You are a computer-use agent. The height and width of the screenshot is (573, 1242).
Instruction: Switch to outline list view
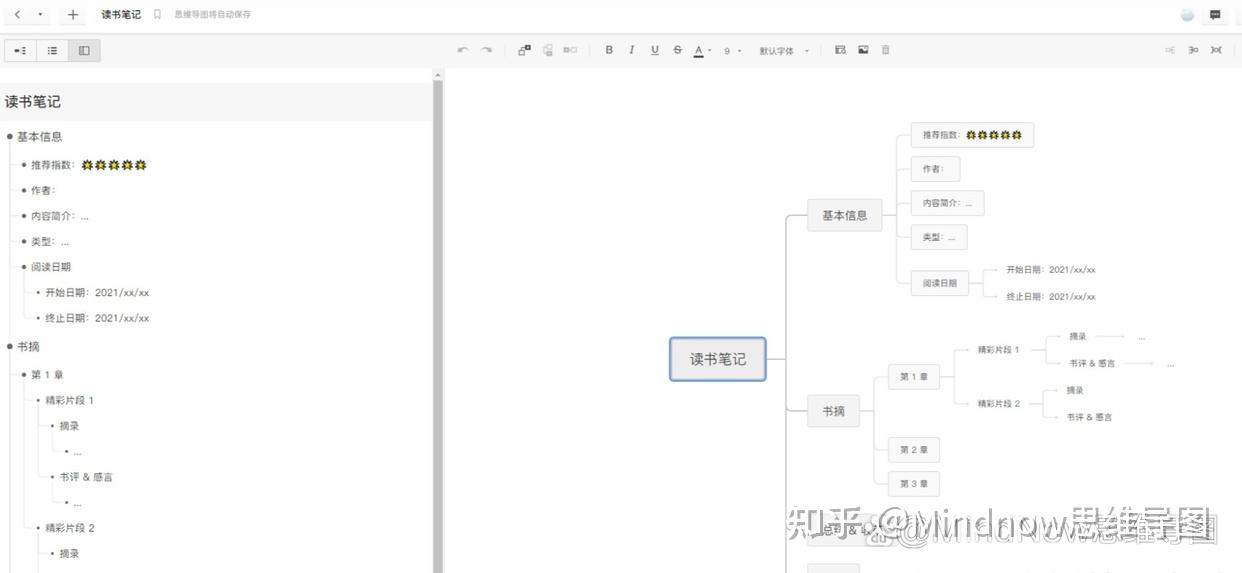point(52,50)
